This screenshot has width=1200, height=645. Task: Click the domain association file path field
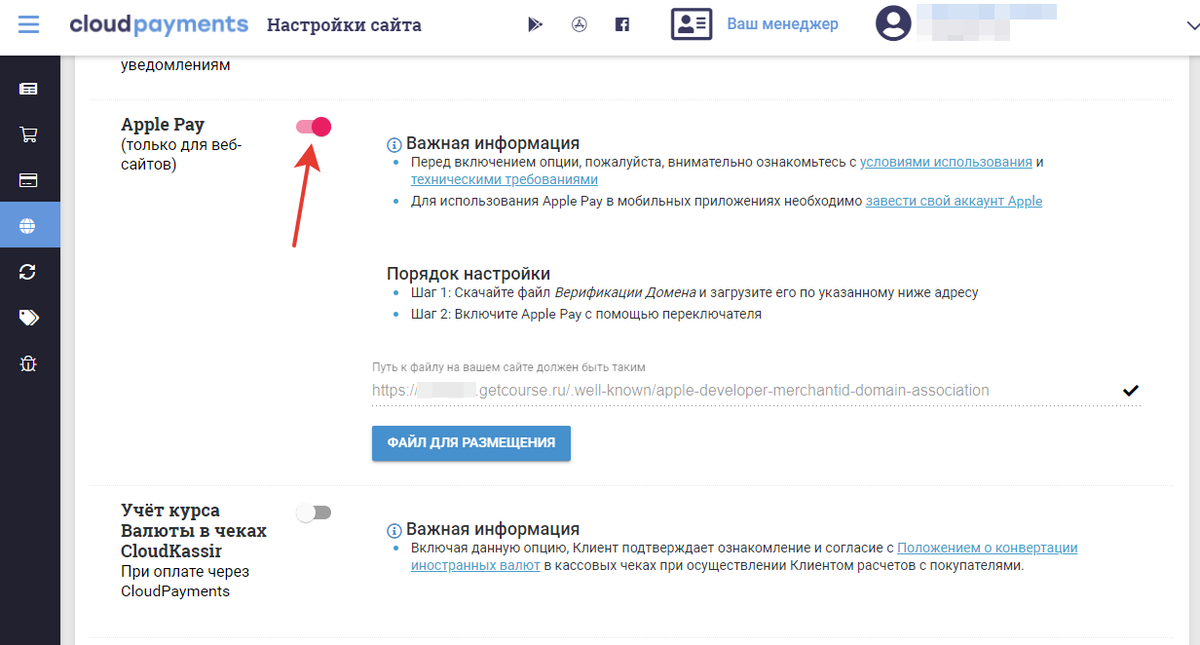click(x=756, y=390)
